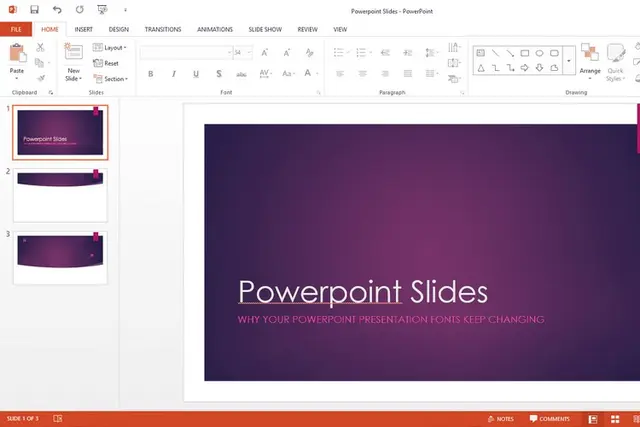Toggle Italic formatting
Screen dimensions: 640x427
pyautogui.click(x=173, y=74)
